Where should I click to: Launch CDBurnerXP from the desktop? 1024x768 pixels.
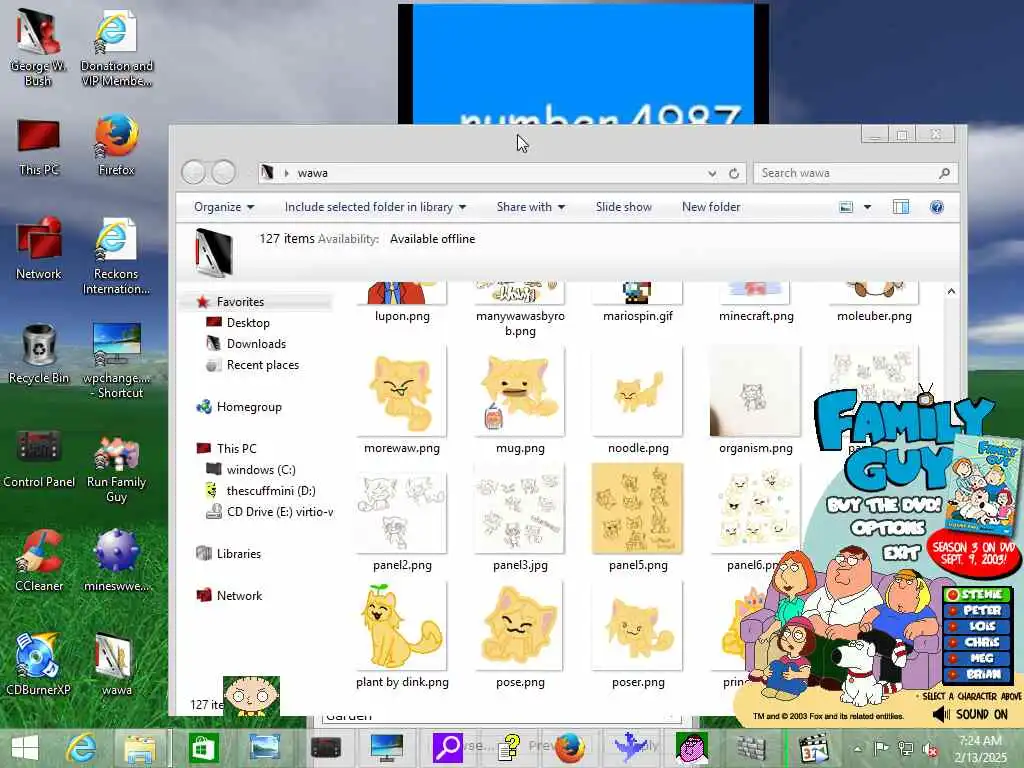[x=38, y=664]
